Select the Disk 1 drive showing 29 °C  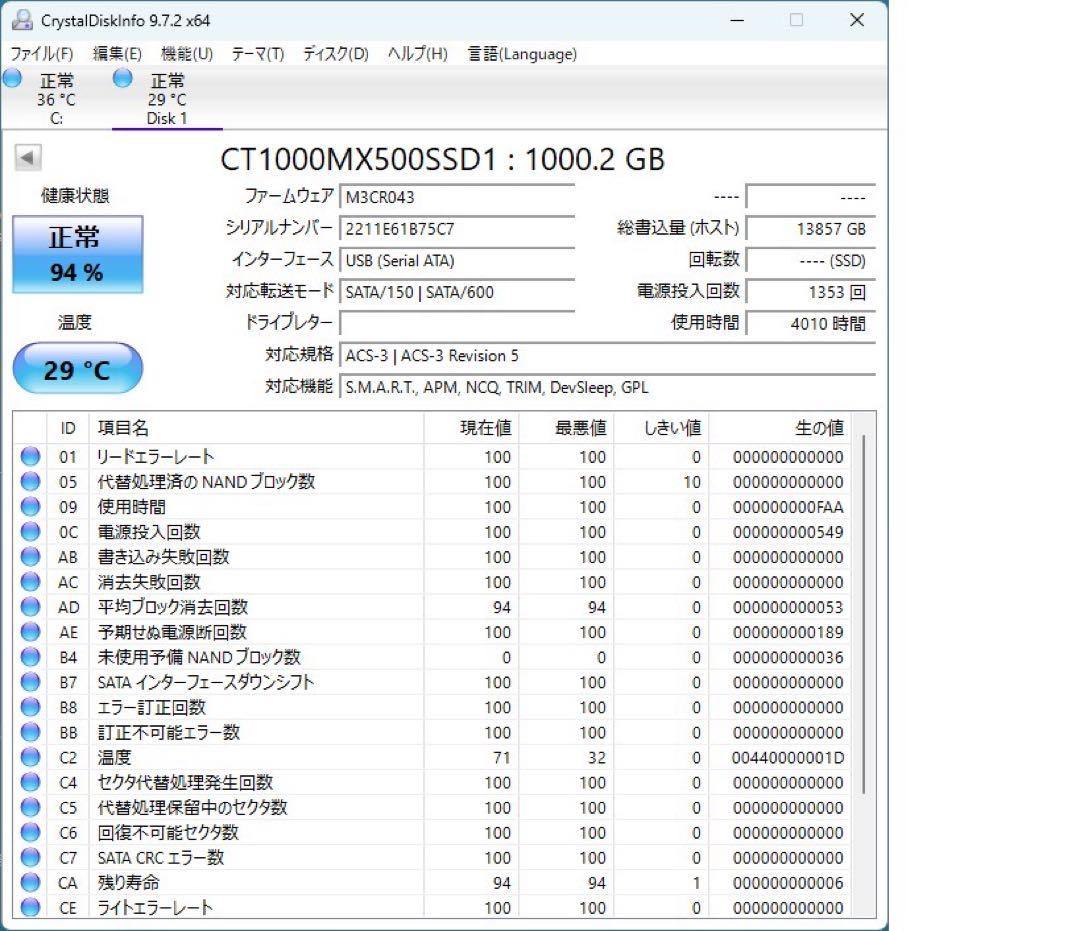(166, 99)
